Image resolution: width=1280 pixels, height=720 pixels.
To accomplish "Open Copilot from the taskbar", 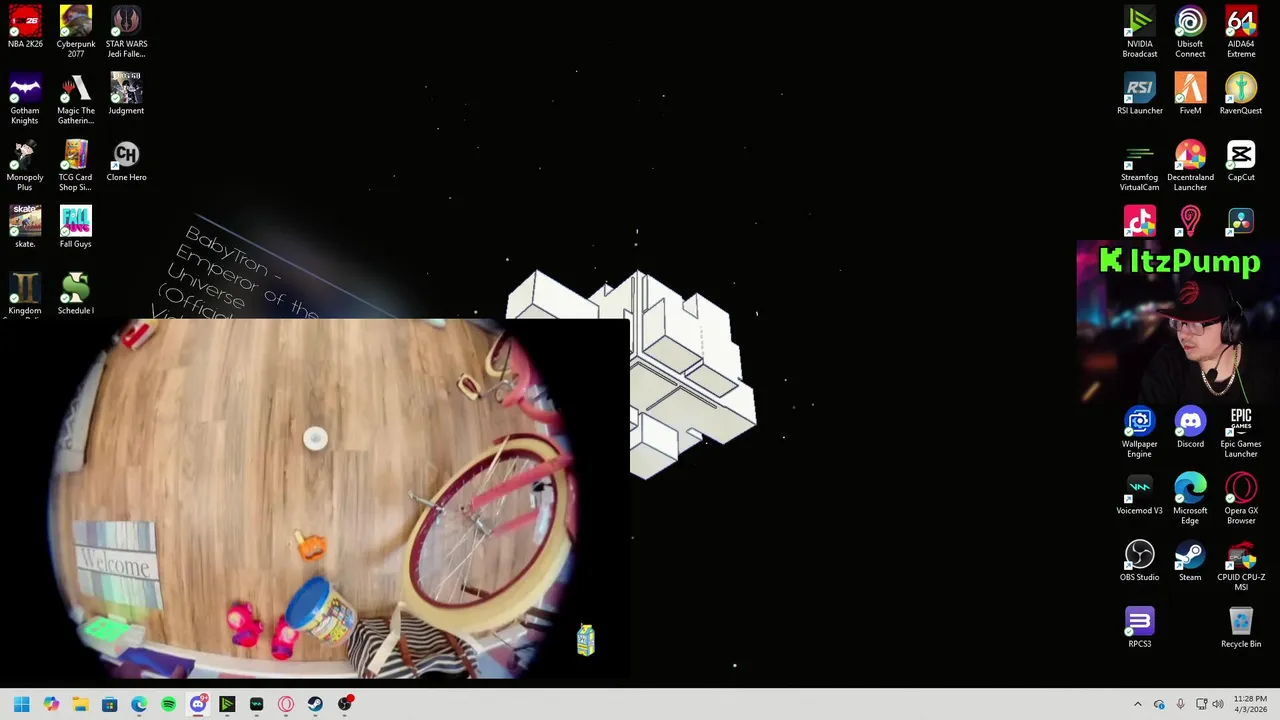I will (x=51, y=704).
